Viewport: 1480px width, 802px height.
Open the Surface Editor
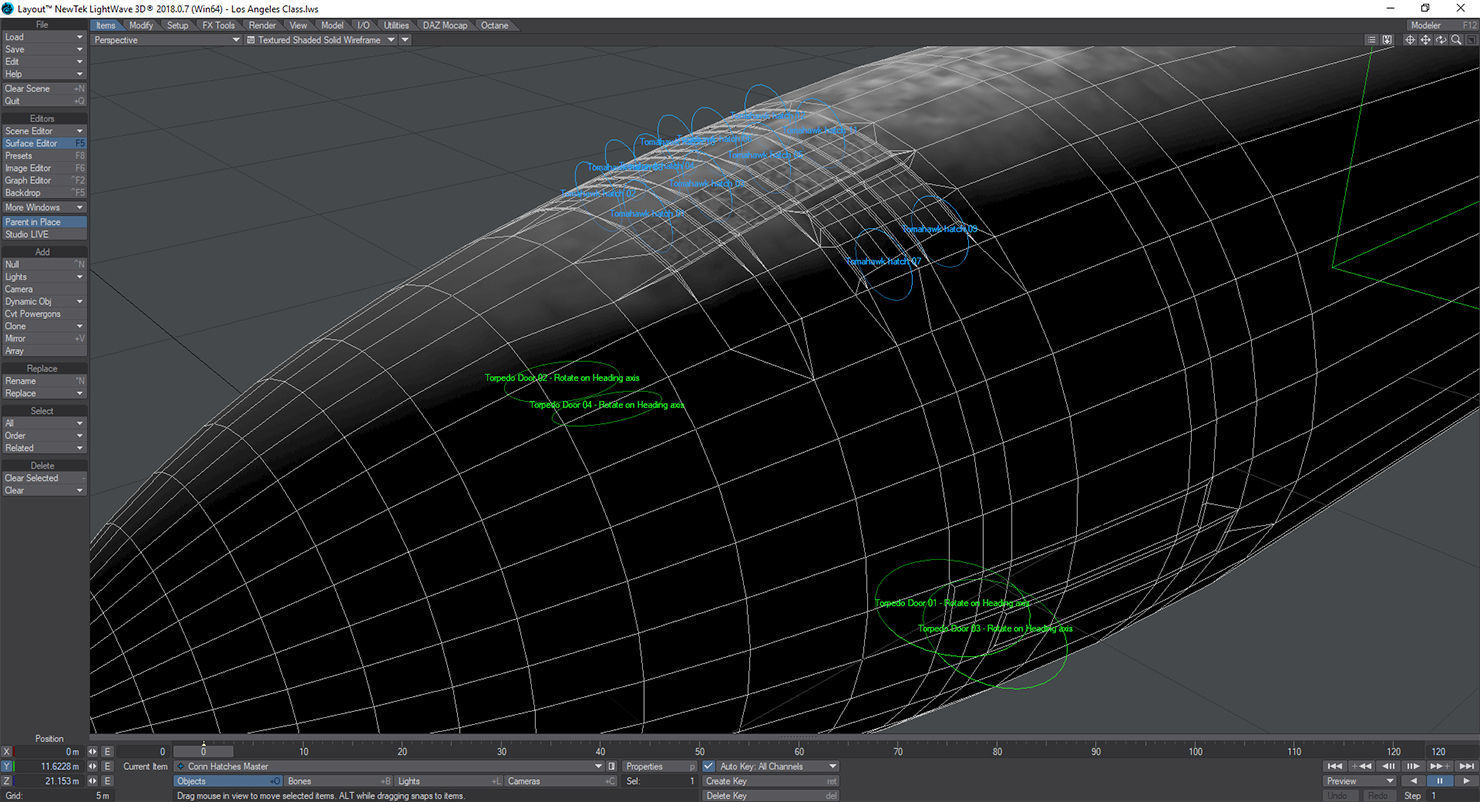[x=44, y=143]
